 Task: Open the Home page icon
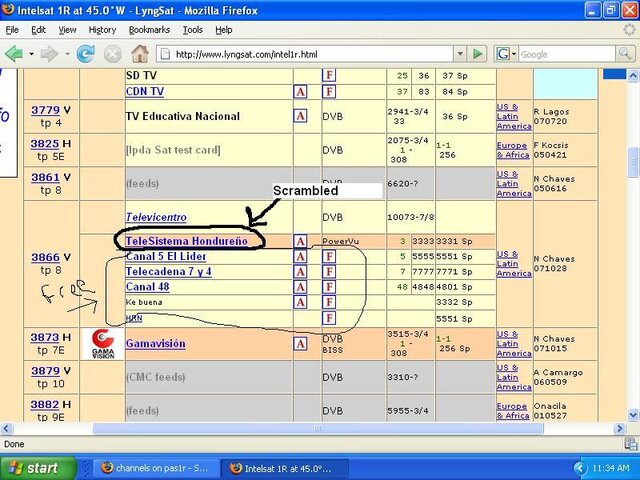point(140,54)
